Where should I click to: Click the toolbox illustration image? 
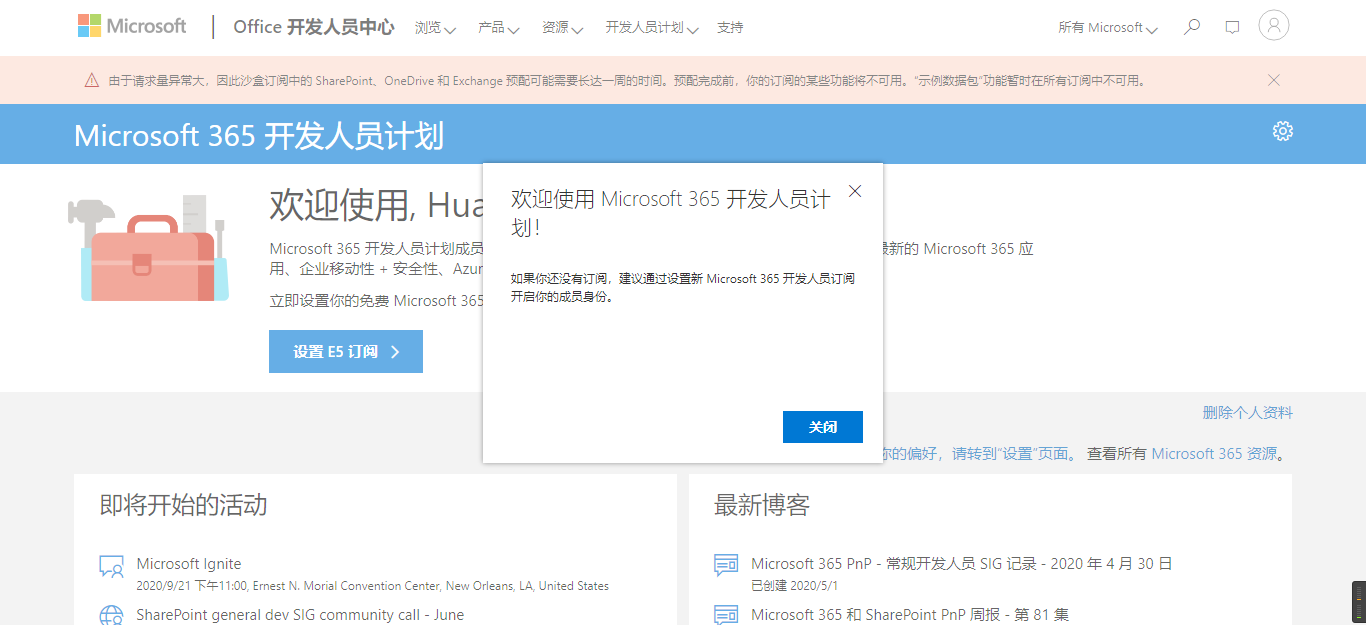pos(148,248)
